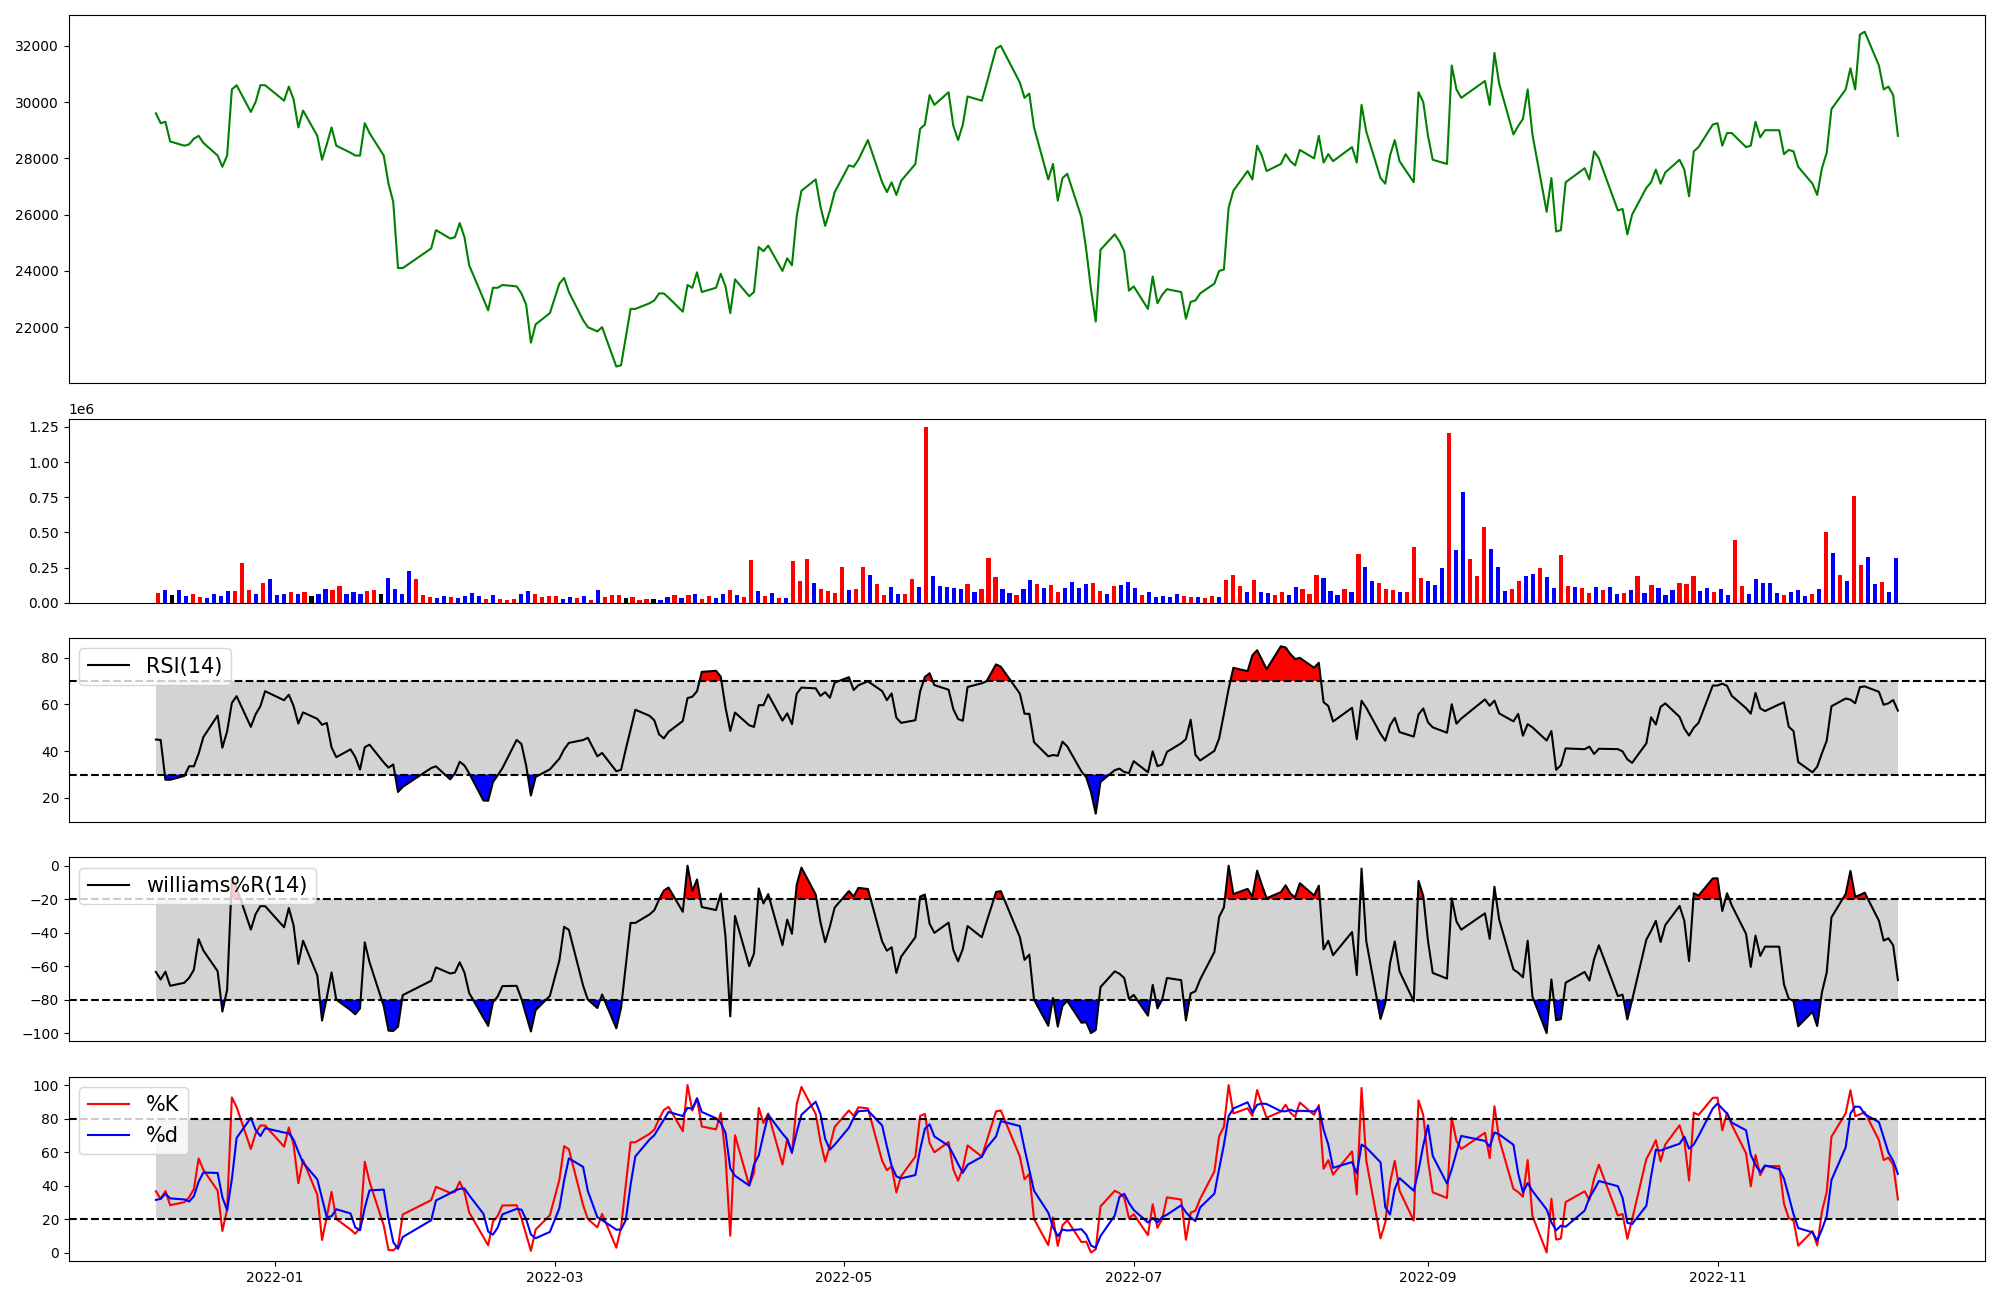
Task: Click the 2022-05 x-axis date label
Action: pyautogui.click(x=844, y=1277)
